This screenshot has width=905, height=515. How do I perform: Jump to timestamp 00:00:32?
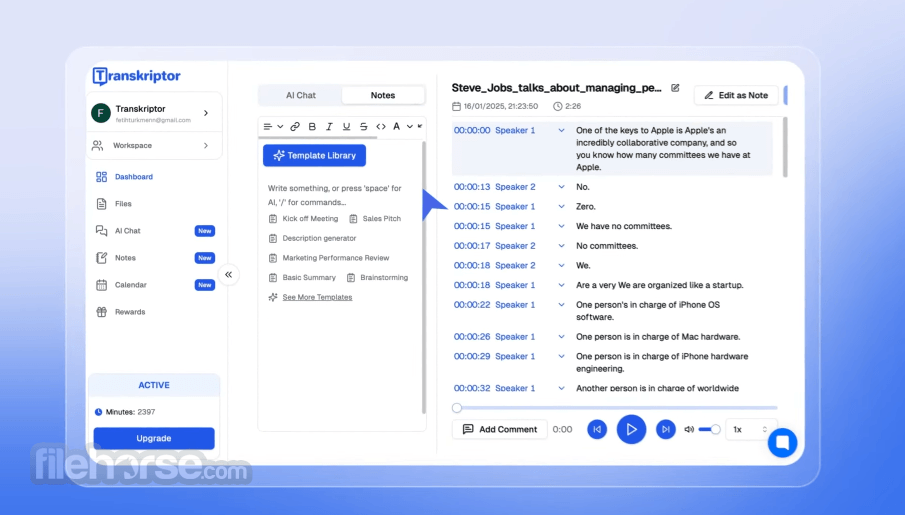point(472,388)
